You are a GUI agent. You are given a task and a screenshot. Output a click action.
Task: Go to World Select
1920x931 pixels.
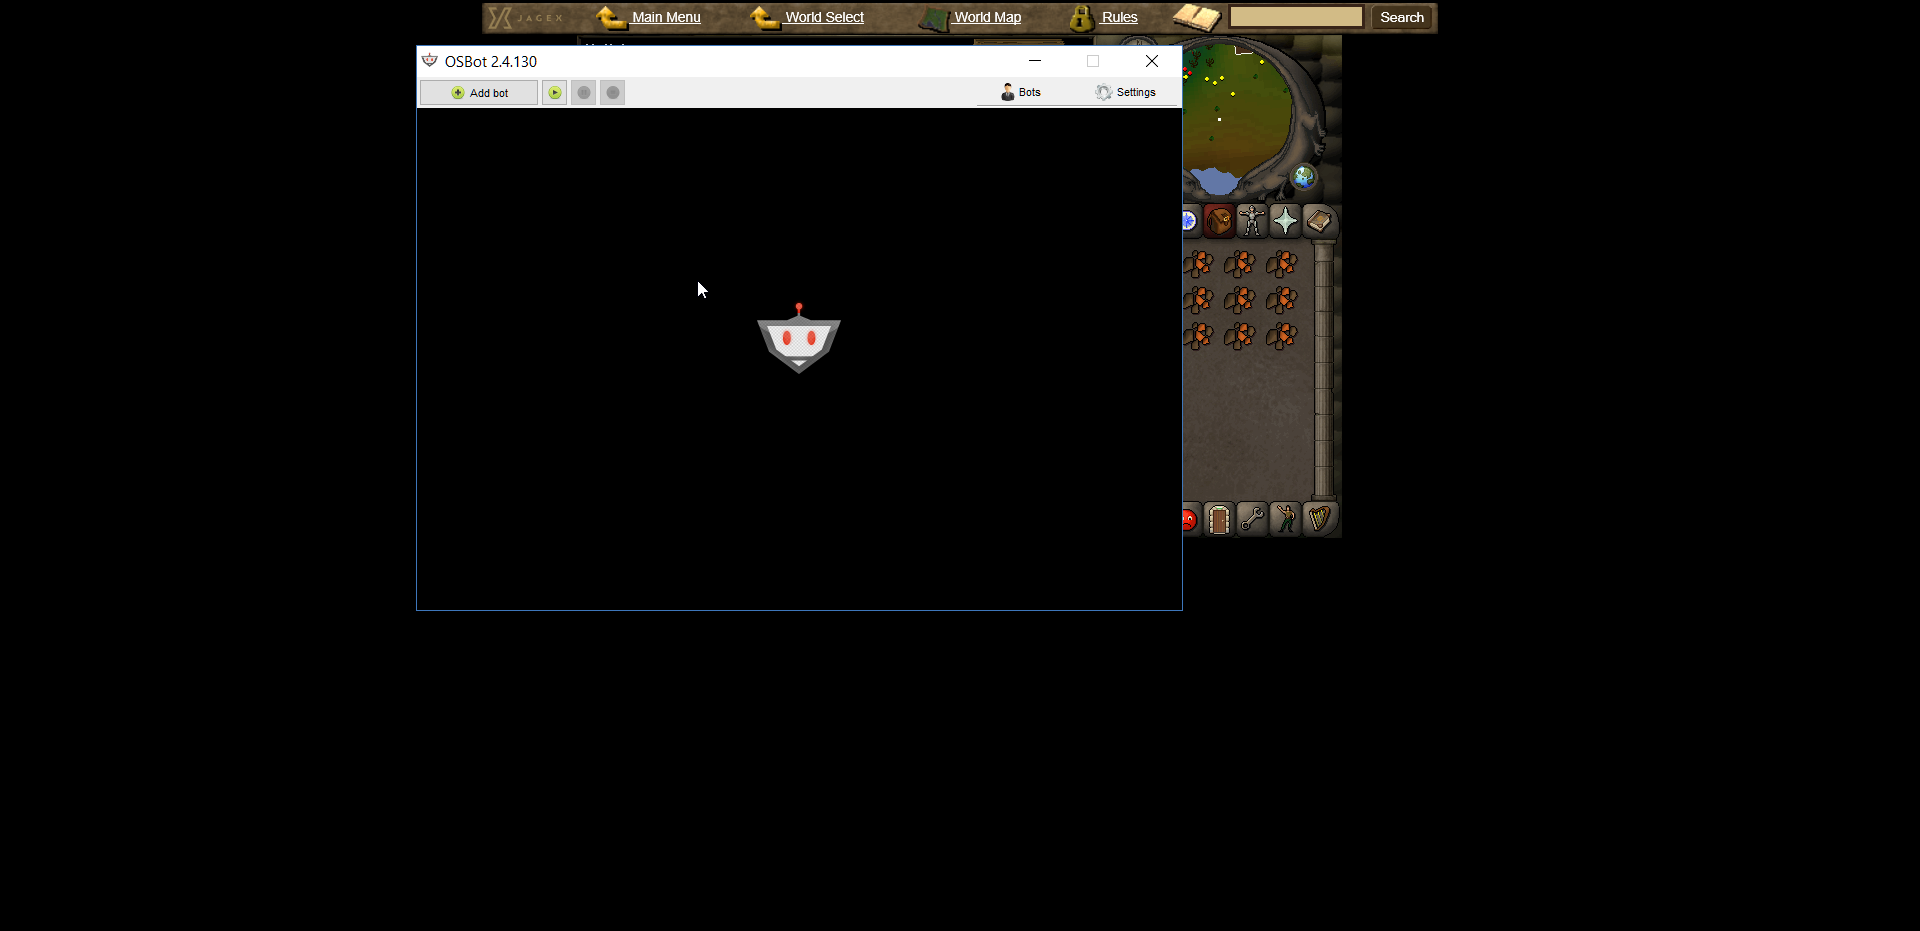click(x=824, y=17)
